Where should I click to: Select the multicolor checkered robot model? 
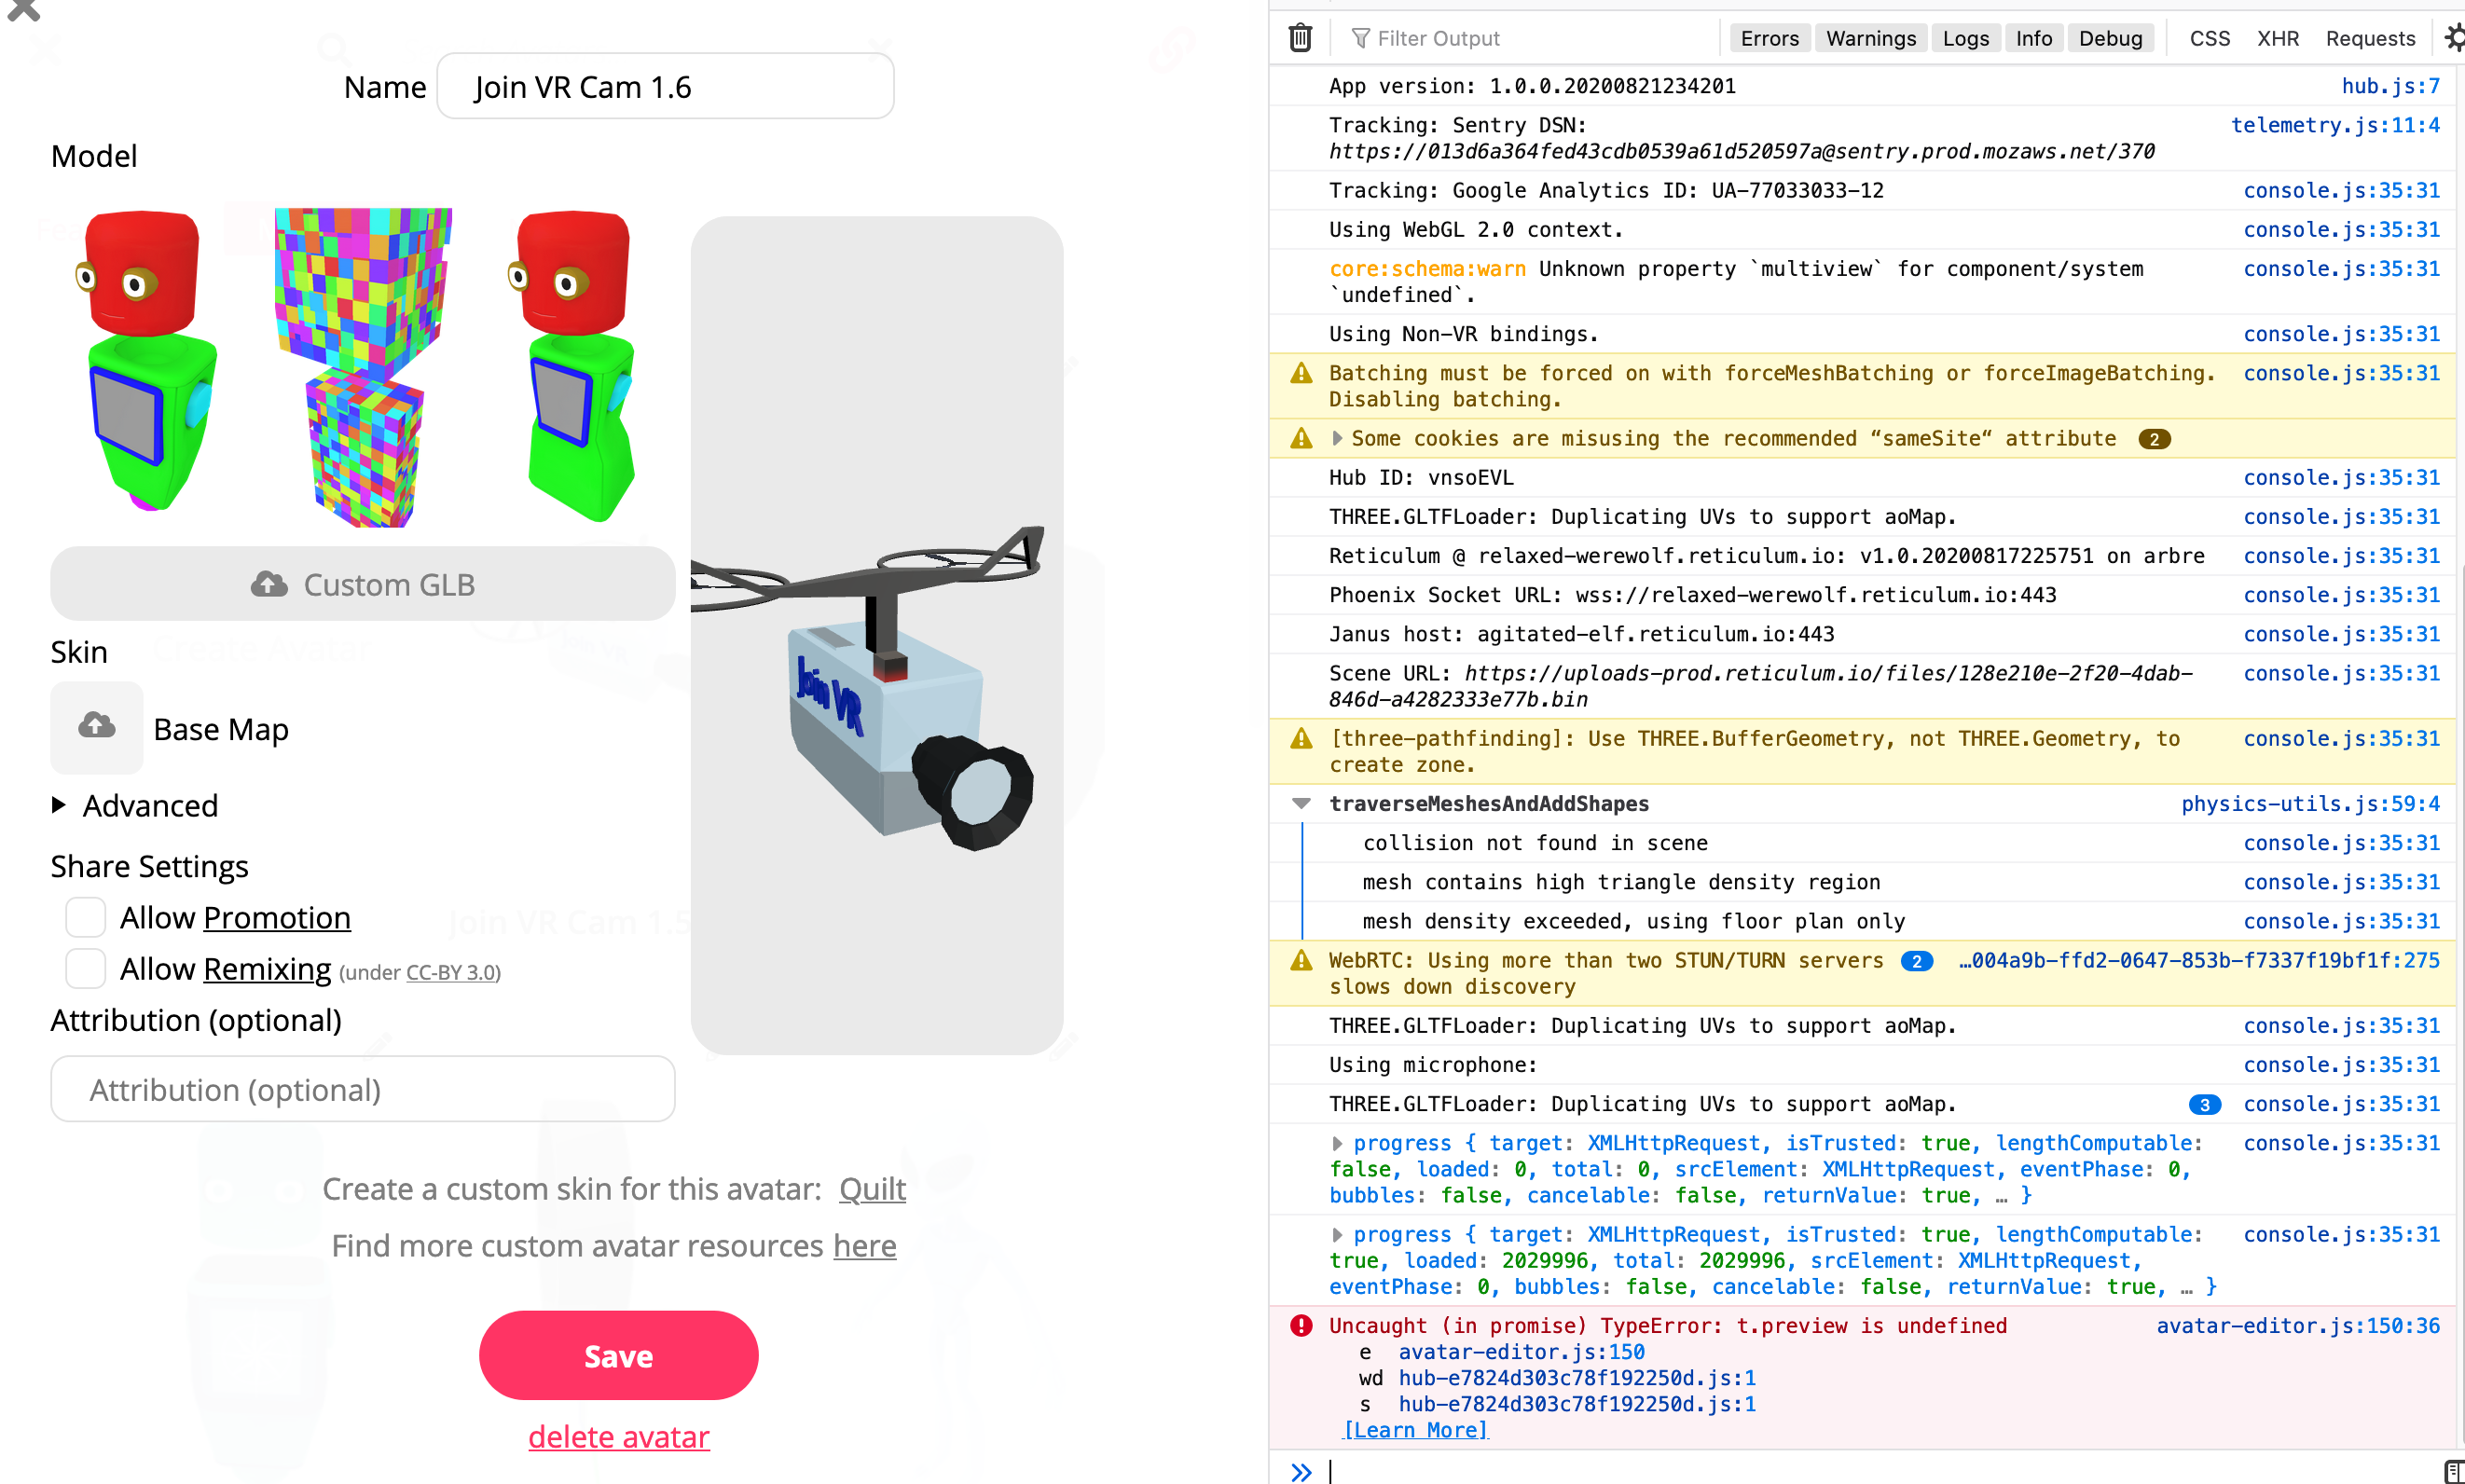(363, 368)
